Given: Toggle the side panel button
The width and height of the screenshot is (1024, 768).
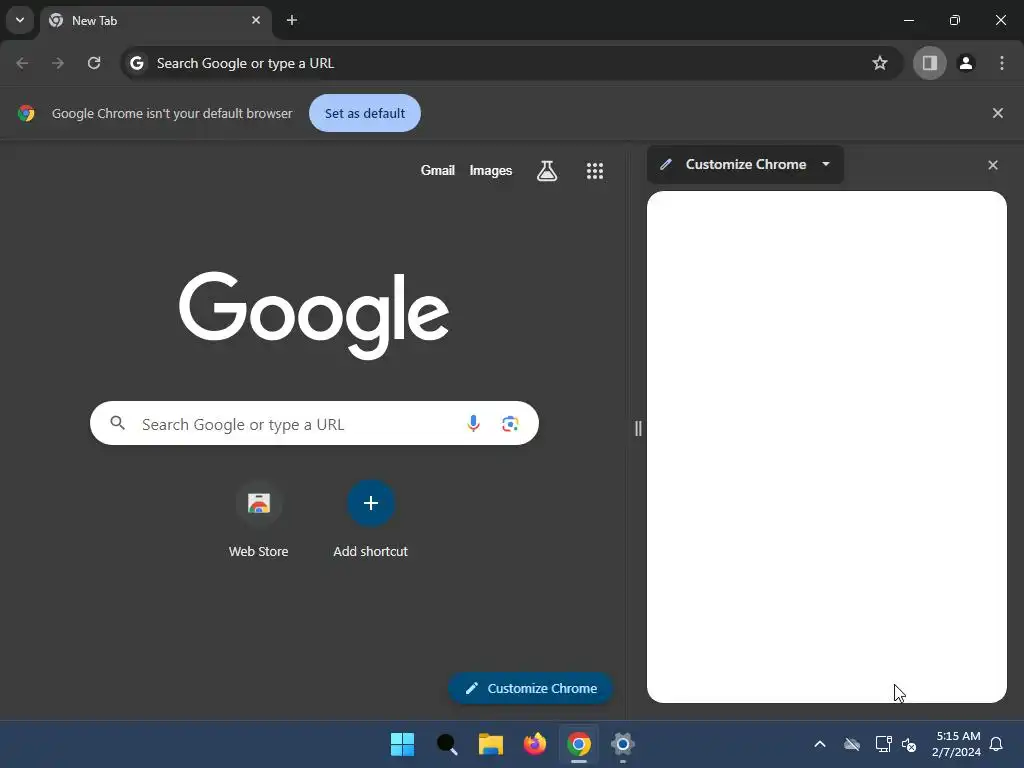Looking at the screenshot, I should pyautogui.click(x=929, y=63).
